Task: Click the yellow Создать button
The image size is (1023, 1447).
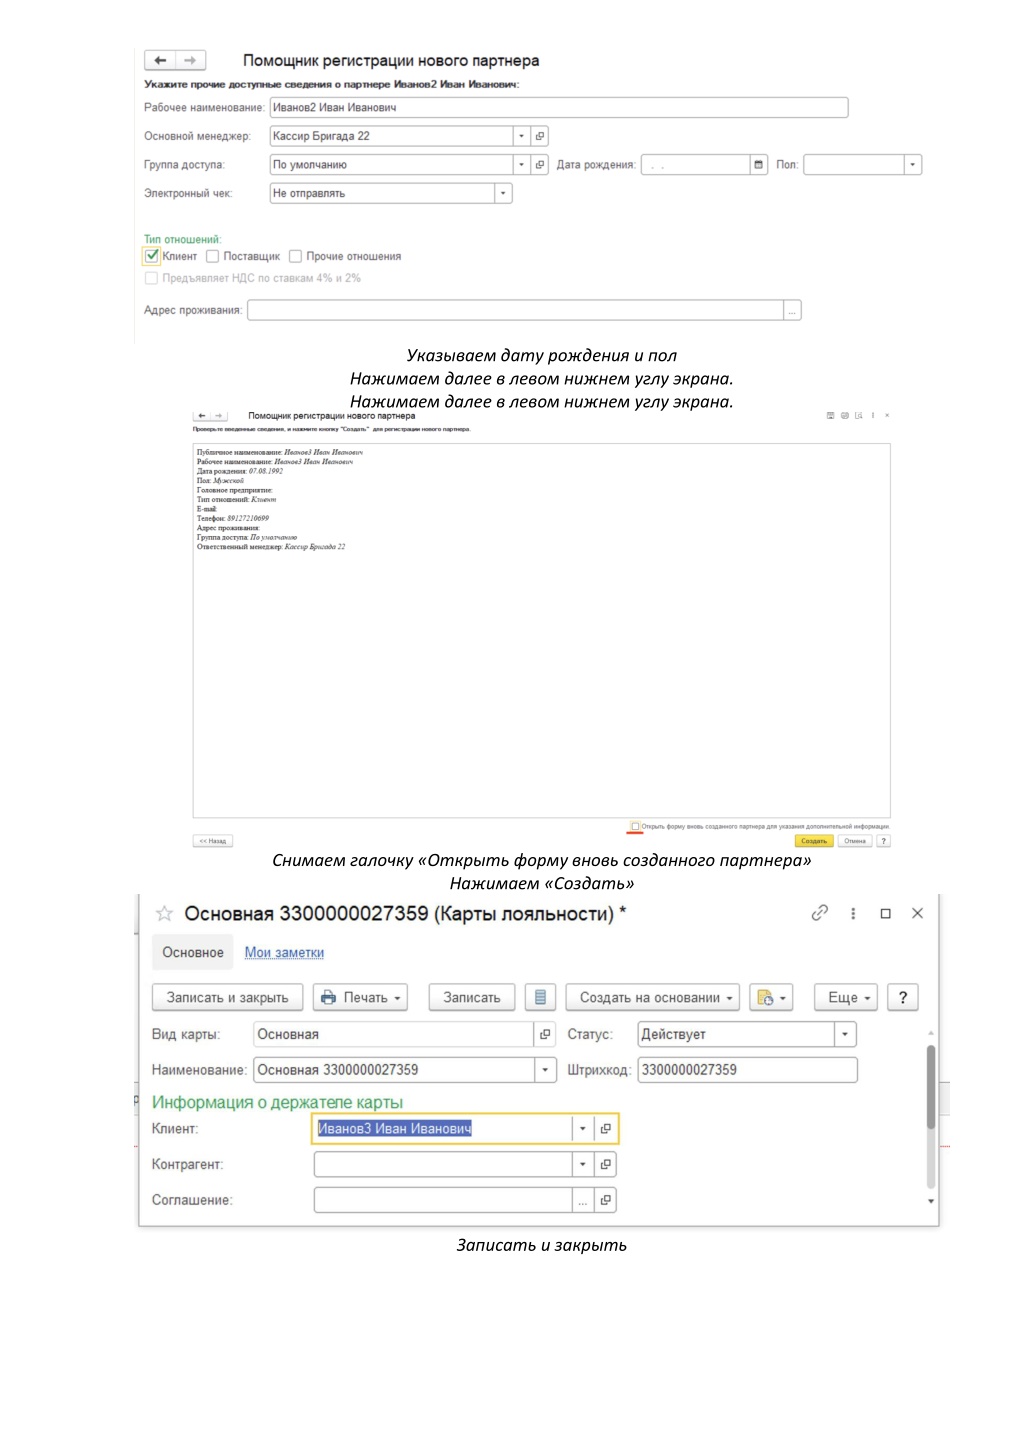Action: [814, 841]
